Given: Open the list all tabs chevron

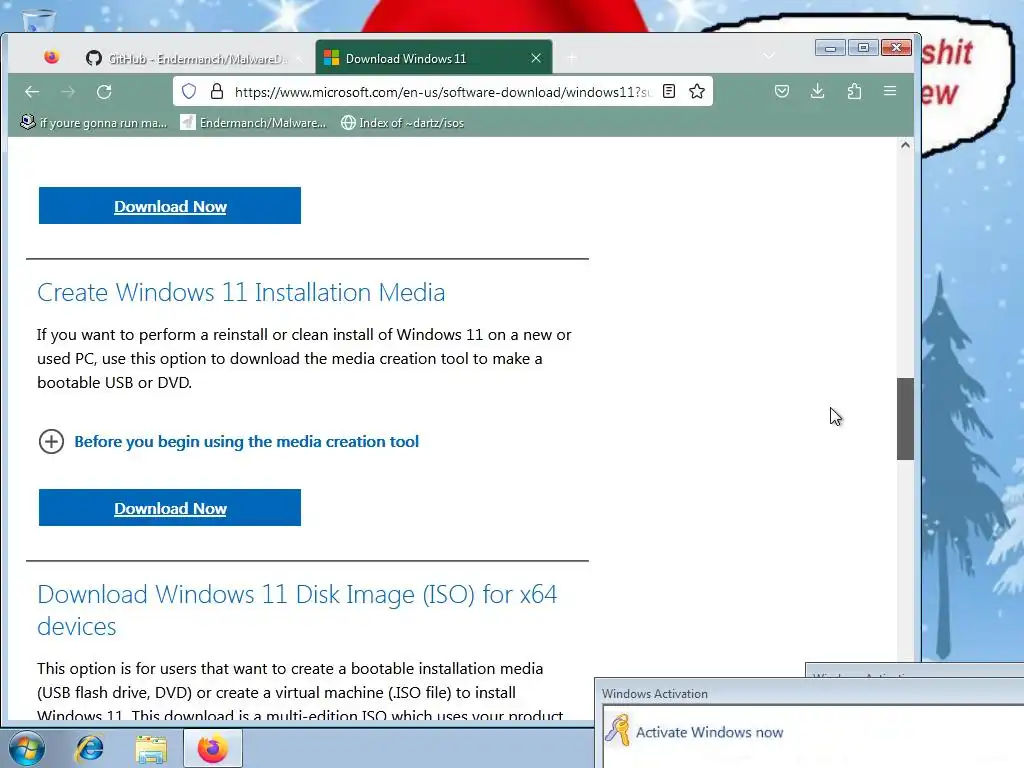Looking at the screenshot, I should point(769,56).
